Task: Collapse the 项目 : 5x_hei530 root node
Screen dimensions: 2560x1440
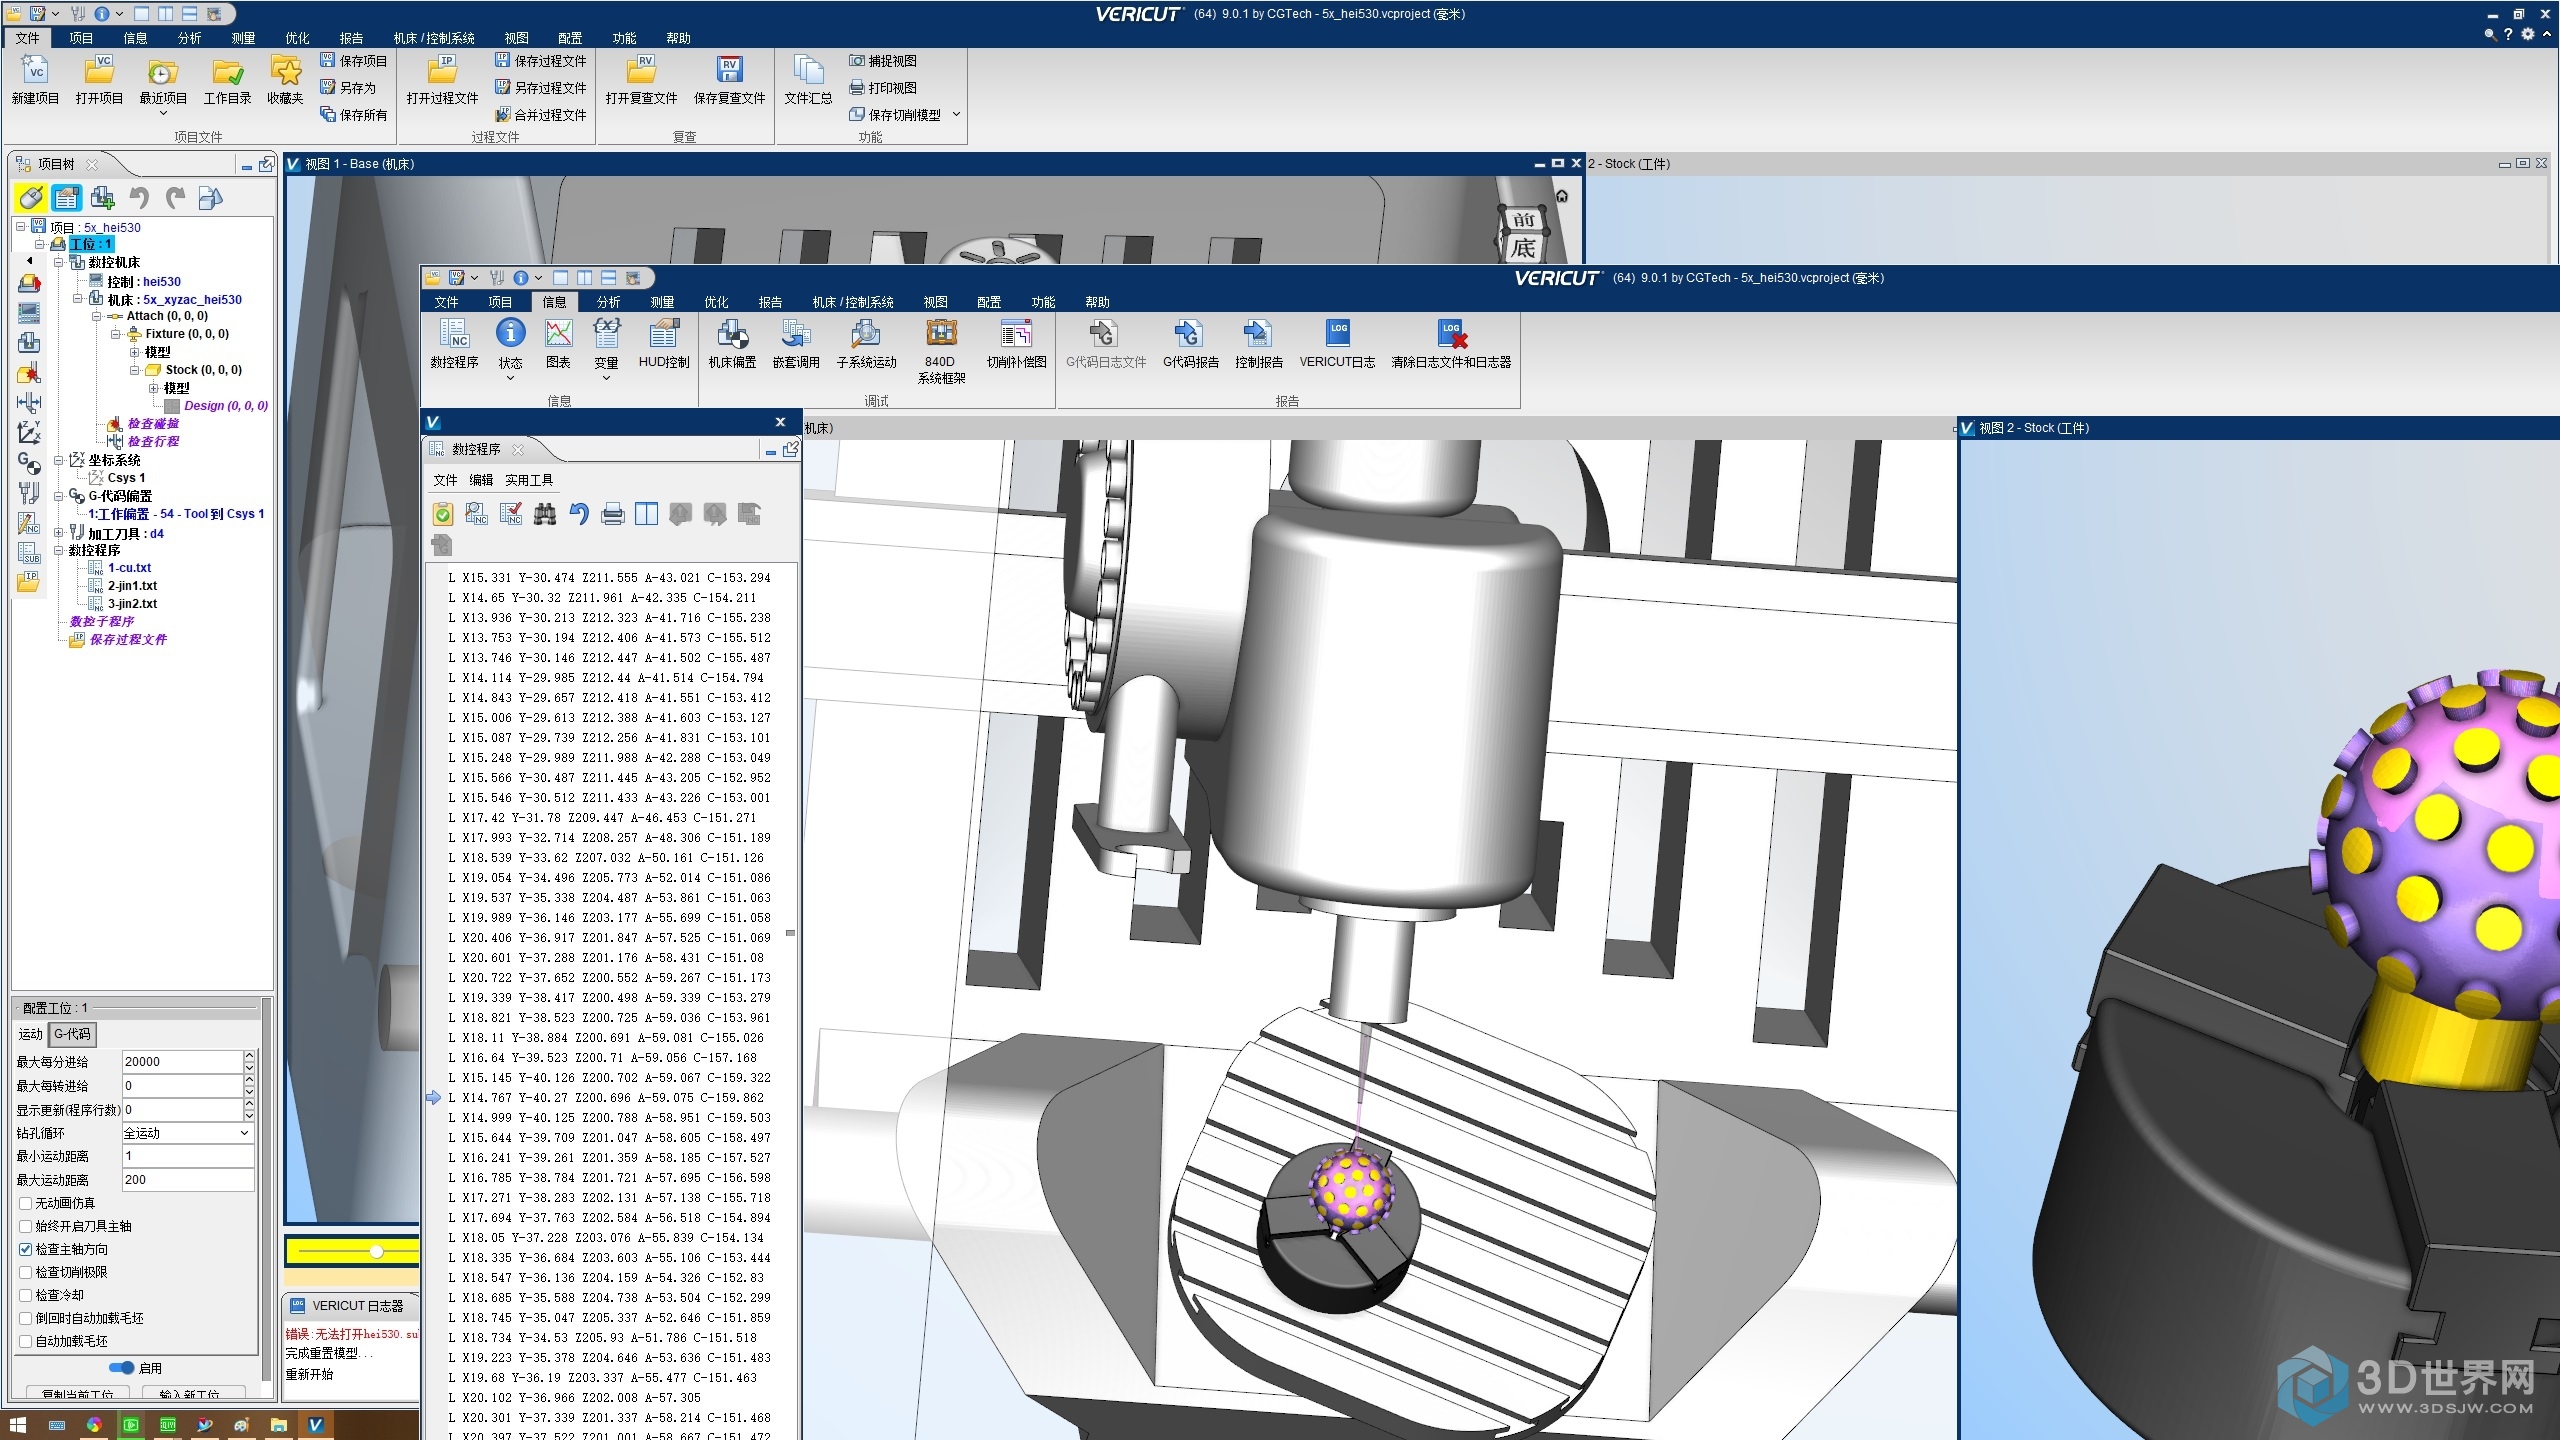Action: 20,227
